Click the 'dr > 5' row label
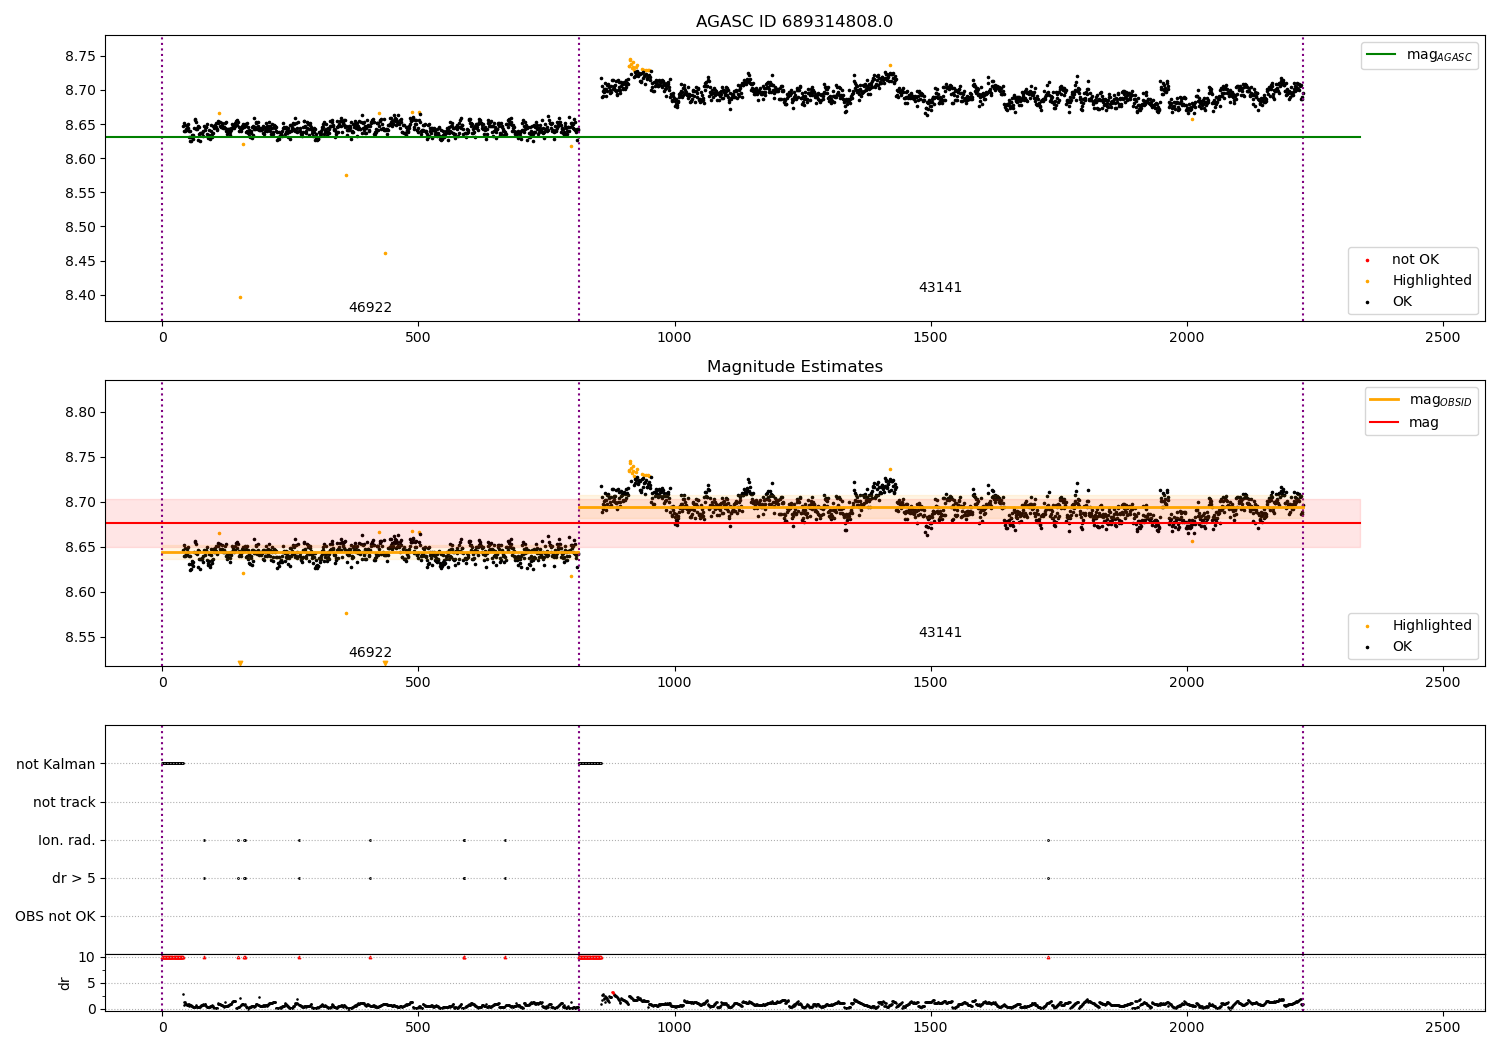Image resolution: width=1500 pixels, height=1050 pixels. (x=74, y=879)
